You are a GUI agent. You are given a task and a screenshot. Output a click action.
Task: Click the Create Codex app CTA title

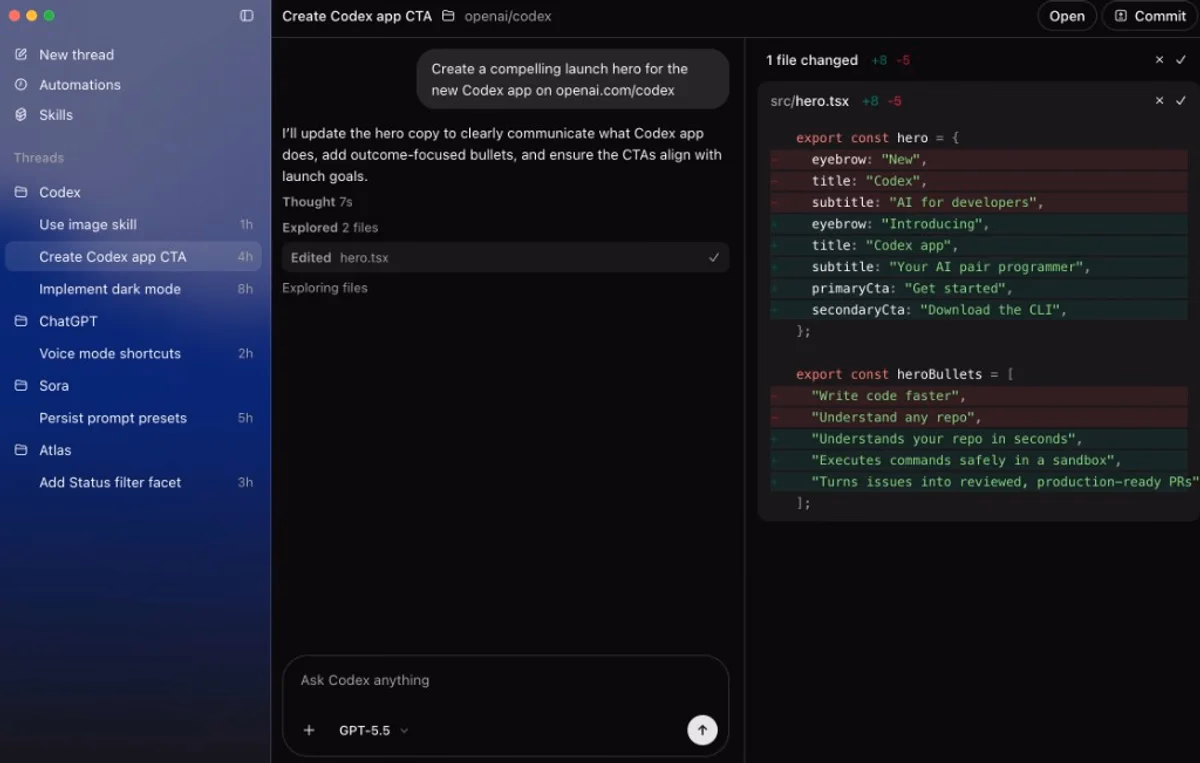coord(357,16)
